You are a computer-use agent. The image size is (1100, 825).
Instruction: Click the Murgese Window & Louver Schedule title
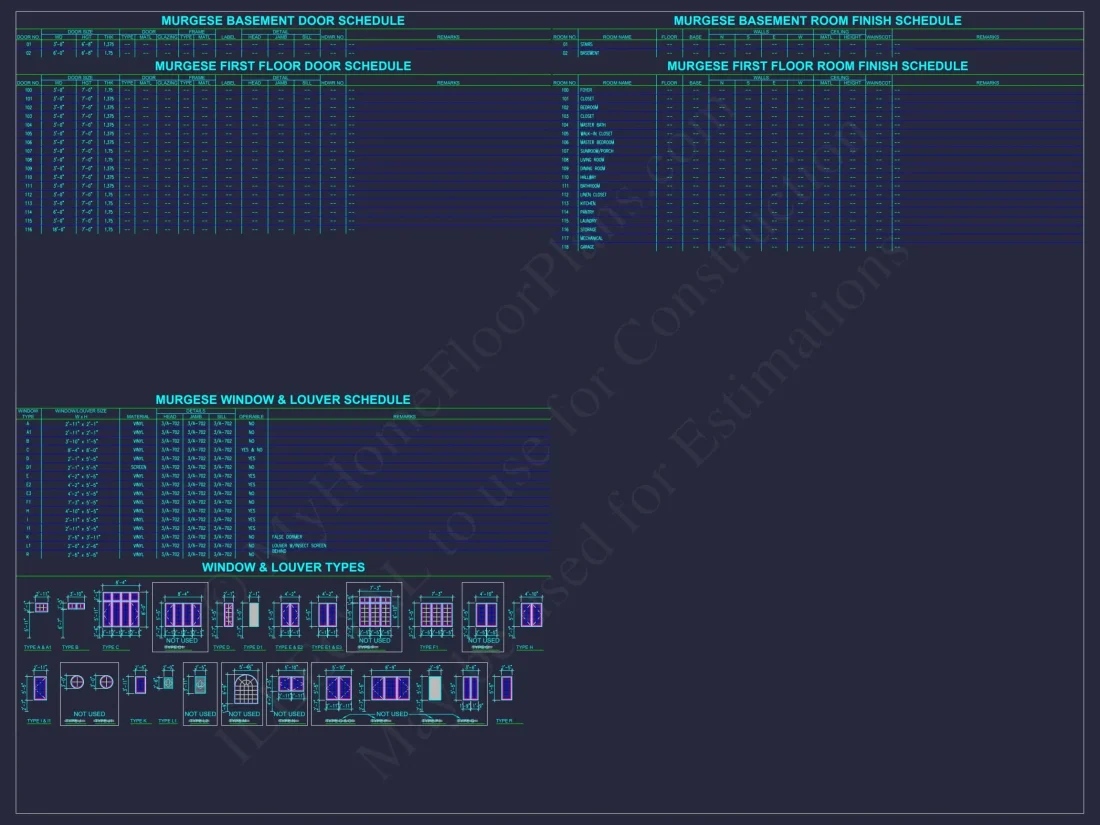coord(282,400)
